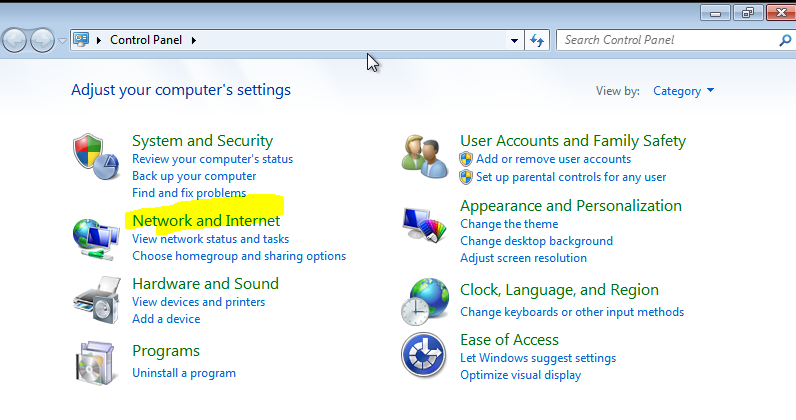This screenshot has height=420, width=796.
Task: Click Change the theme link
Action: 509,224
